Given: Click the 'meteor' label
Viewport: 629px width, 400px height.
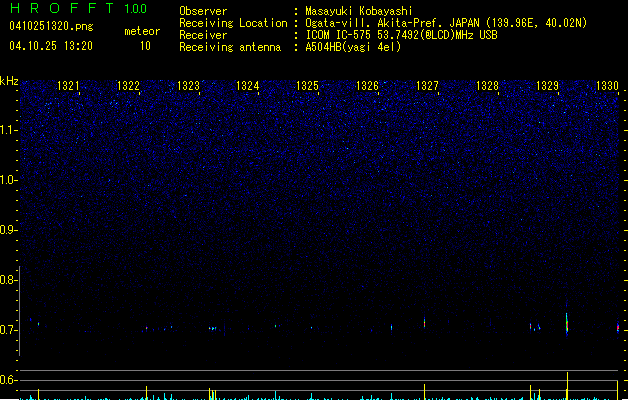Looking at the screenshot, I should click(142, 31).
